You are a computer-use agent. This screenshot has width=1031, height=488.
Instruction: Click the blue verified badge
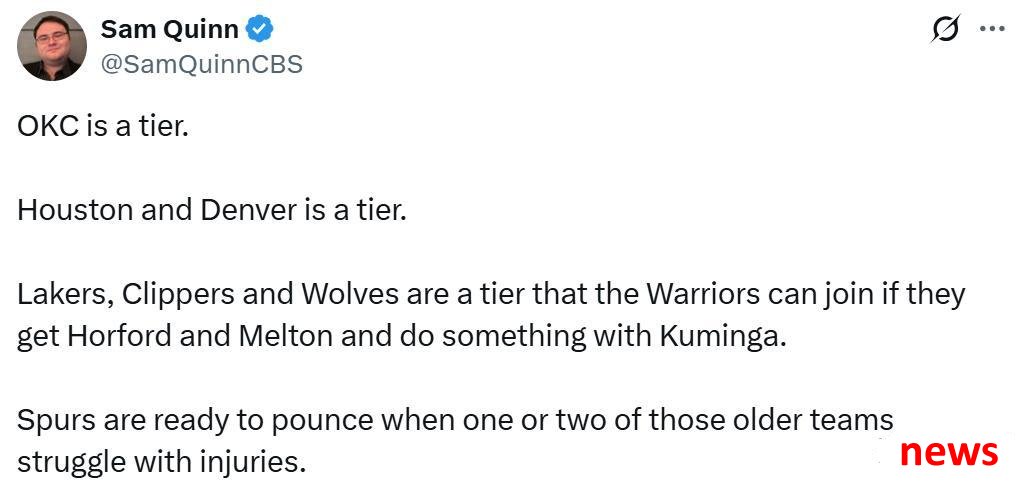pos(259,30)
